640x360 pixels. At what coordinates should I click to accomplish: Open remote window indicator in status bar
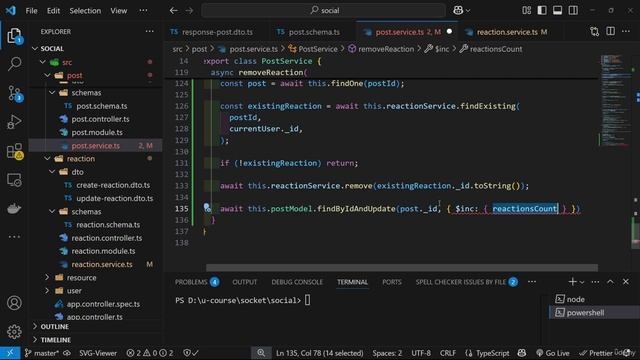click(10, 353)
